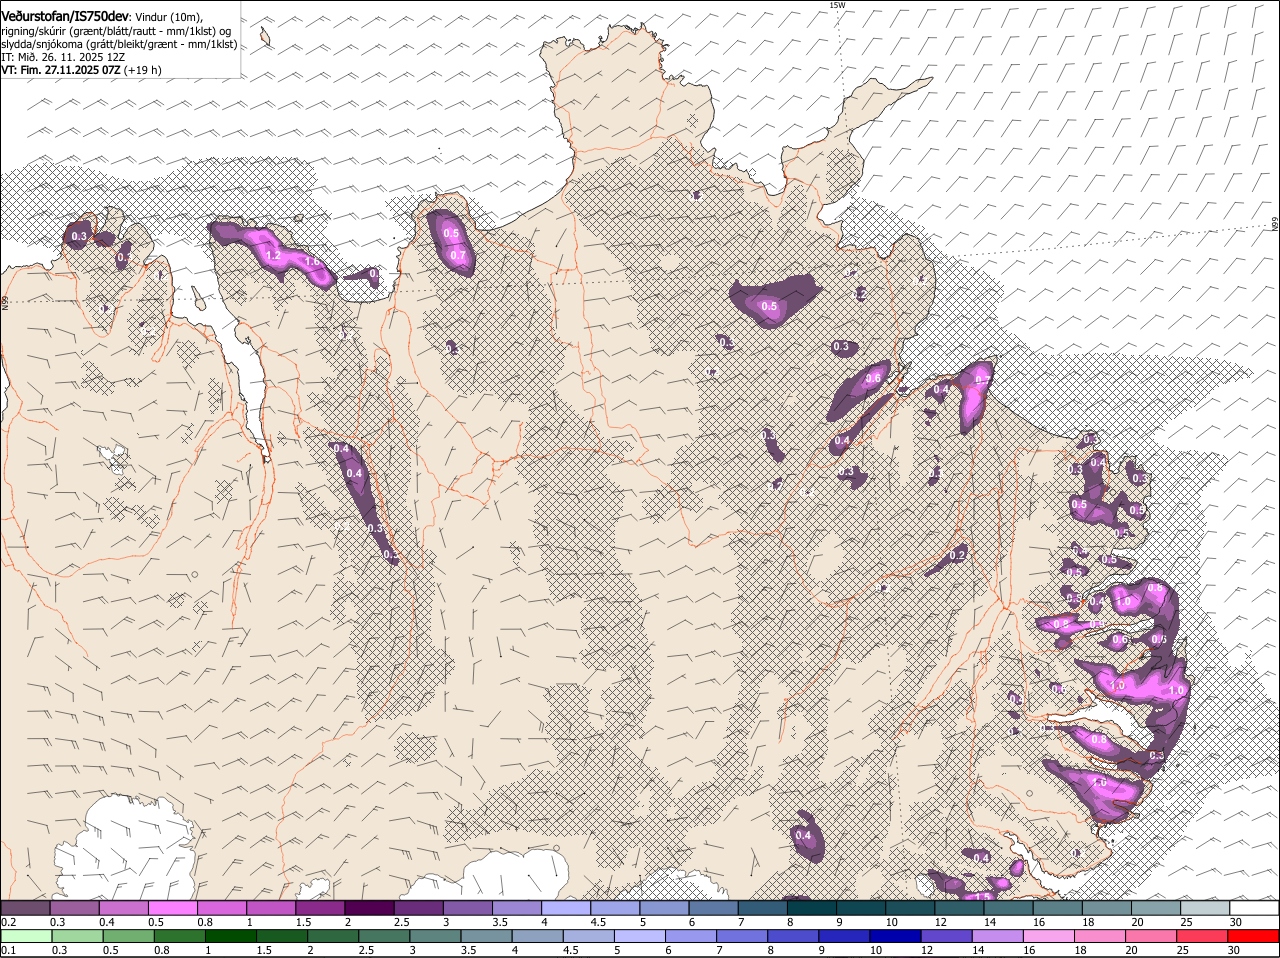Click the 0.1 label in the bottom legend row
Image resolution: width=1280 pixels, height=958 pixels.
[x=8, y=950]
